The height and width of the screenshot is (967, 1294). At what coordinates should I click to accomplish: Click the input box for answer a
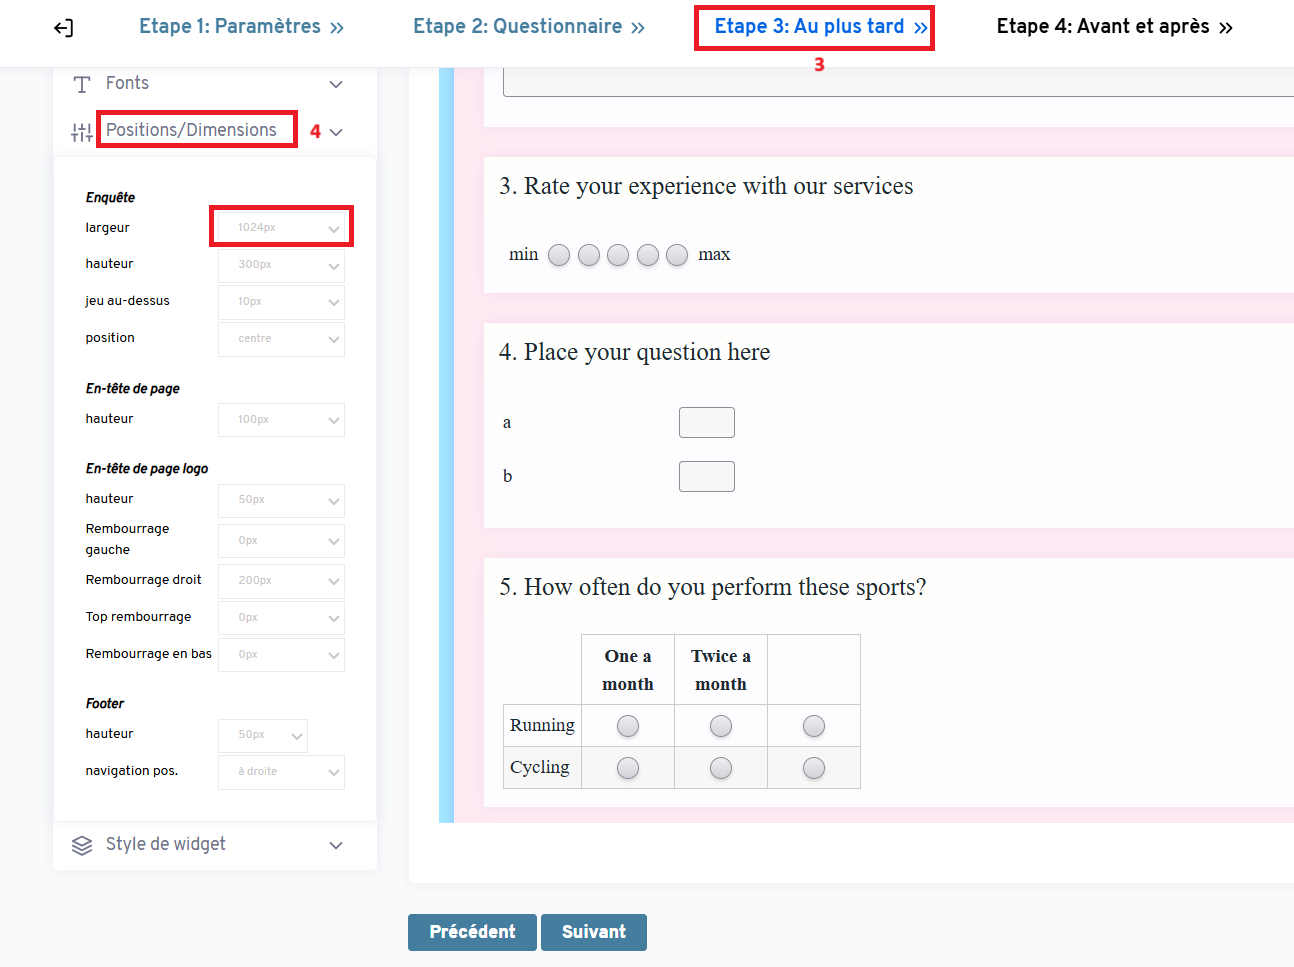point(707,423)
